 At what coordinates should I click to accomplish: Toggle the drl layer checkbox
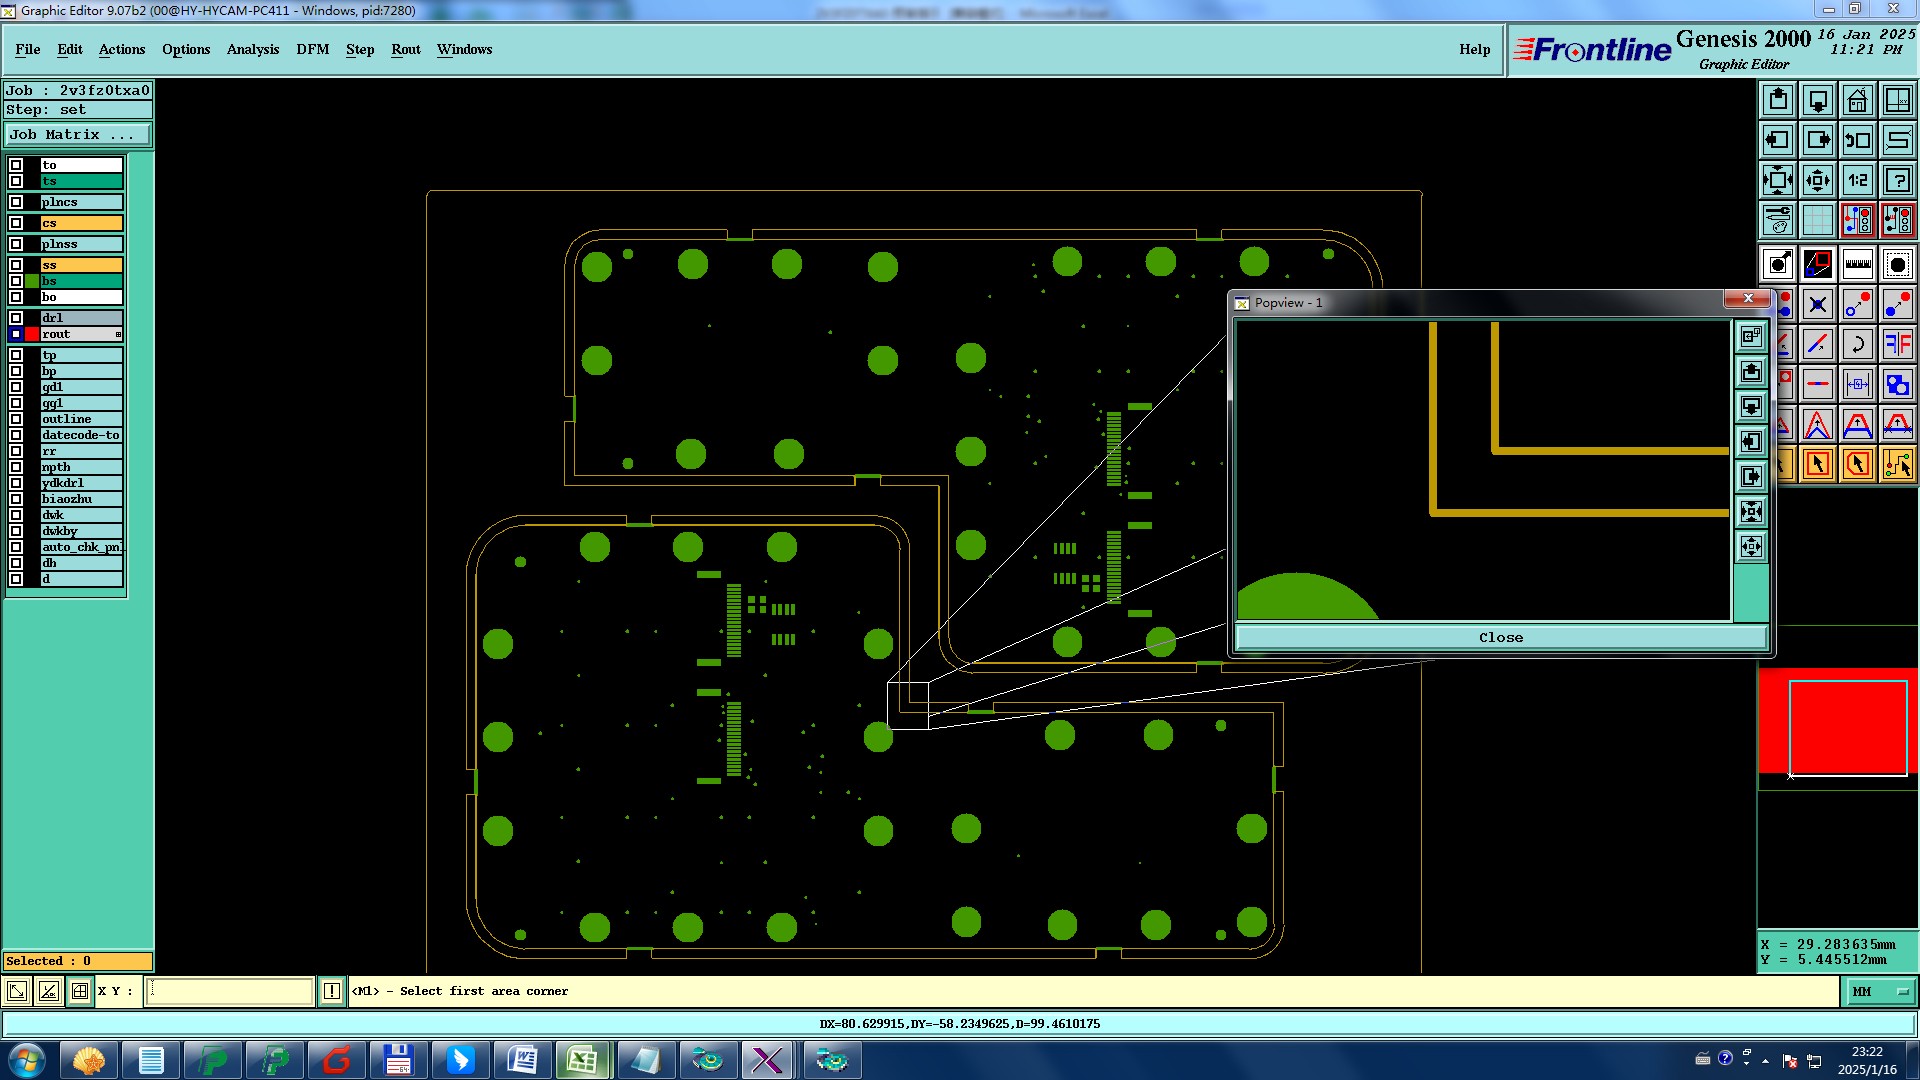16,318
